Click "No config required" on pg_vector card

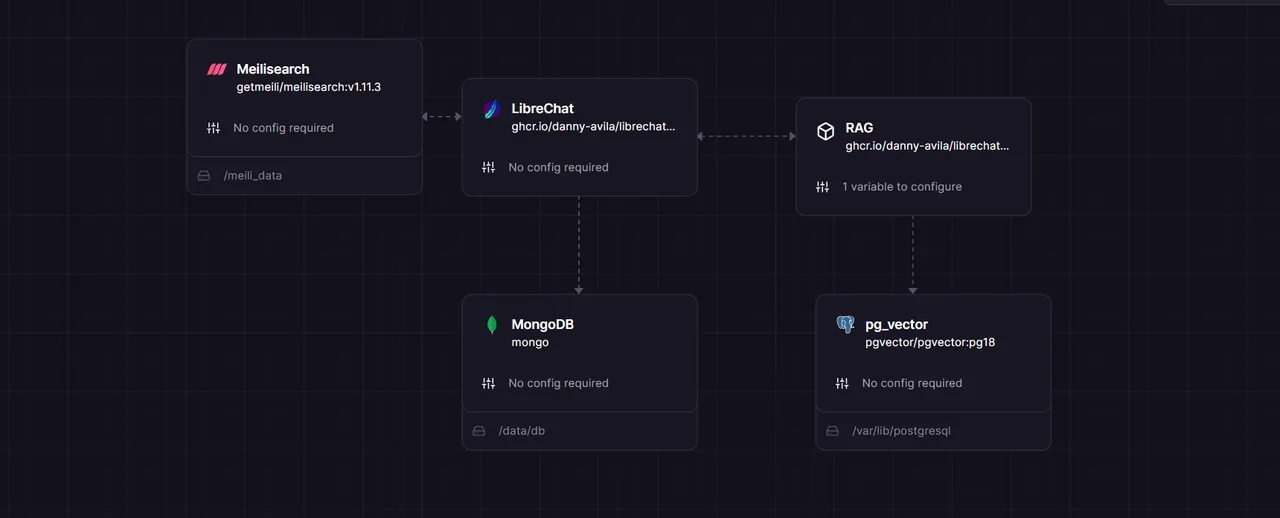[912, 383]
